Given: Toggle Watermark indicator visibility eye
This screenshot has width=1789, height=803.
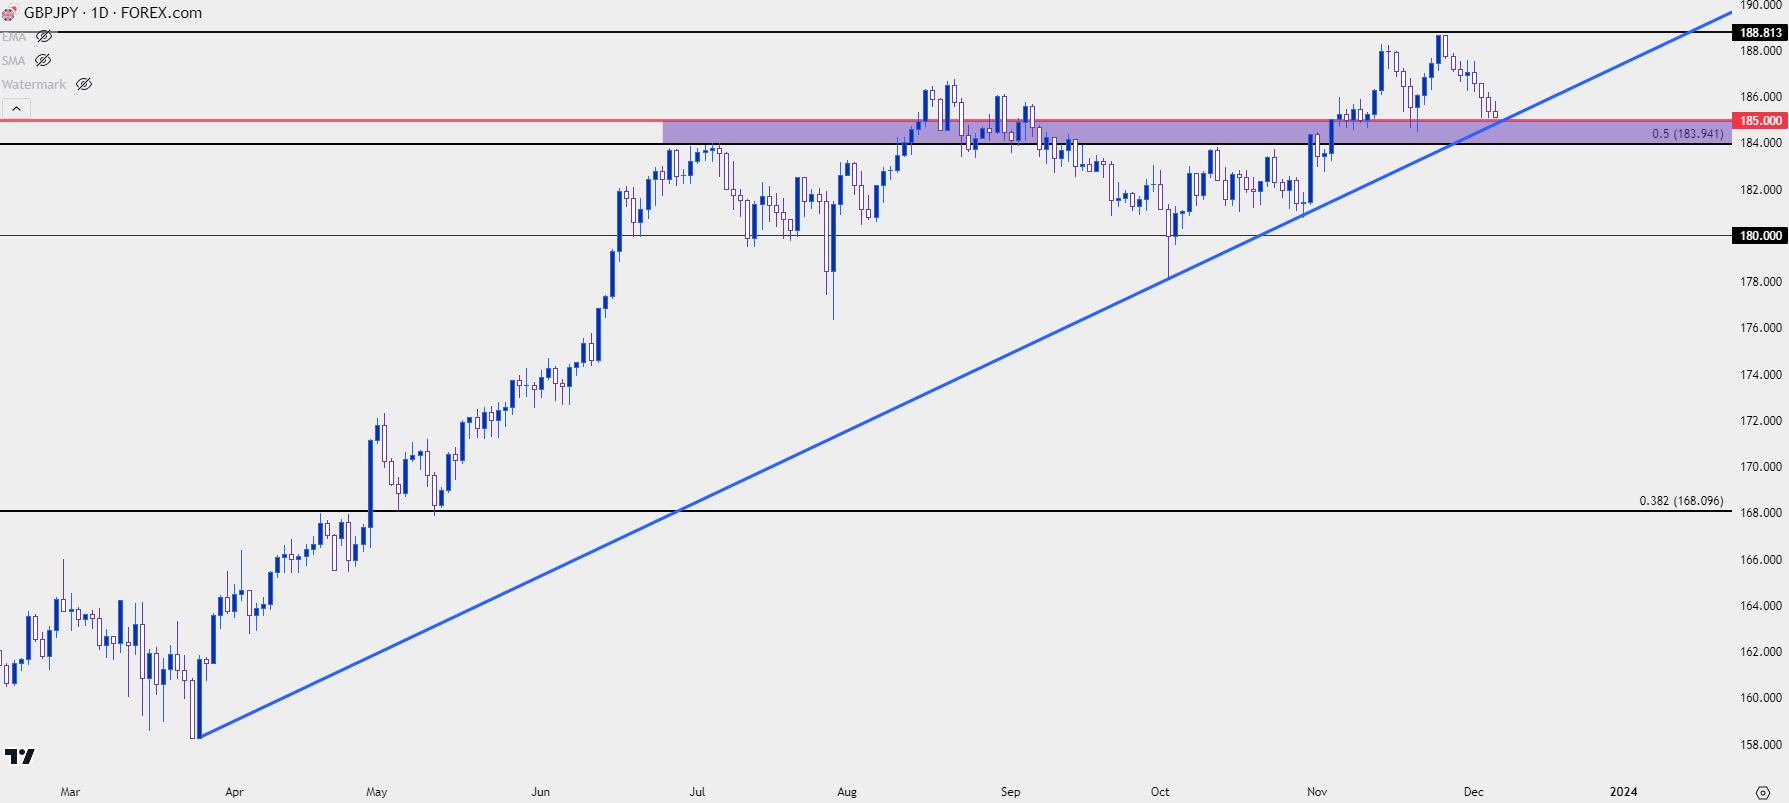Looking at the screenshot, I should pos(84,84).
